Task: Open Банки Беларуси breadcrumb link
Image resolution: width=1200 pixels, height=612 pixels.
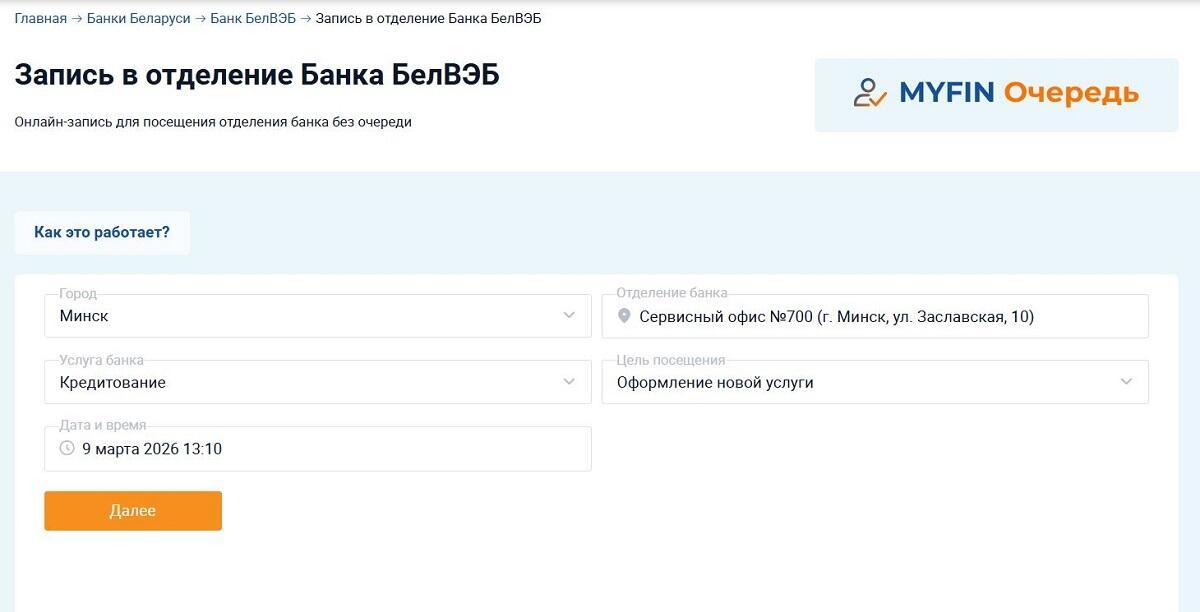Action: (x=138, y=19)
